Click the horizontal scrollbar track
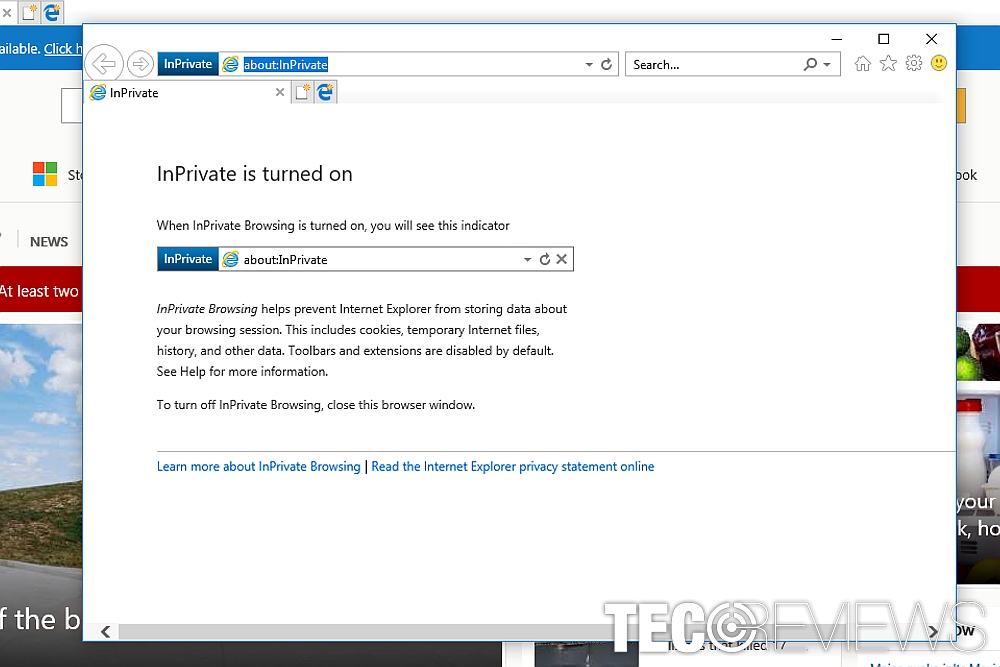 pyautogui.click(x=519, y=631)
